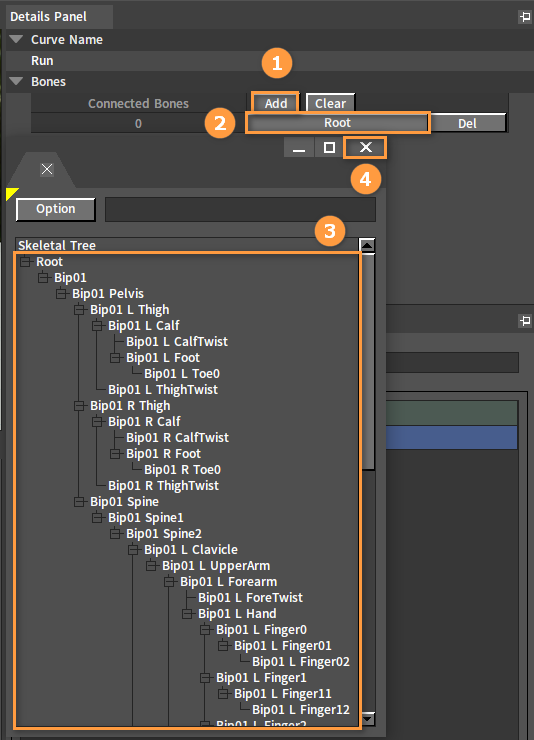This screenshot has width=534, height=740.
Task: Collapse the Bip01 L Finger11 node
Action: [223, 694]
